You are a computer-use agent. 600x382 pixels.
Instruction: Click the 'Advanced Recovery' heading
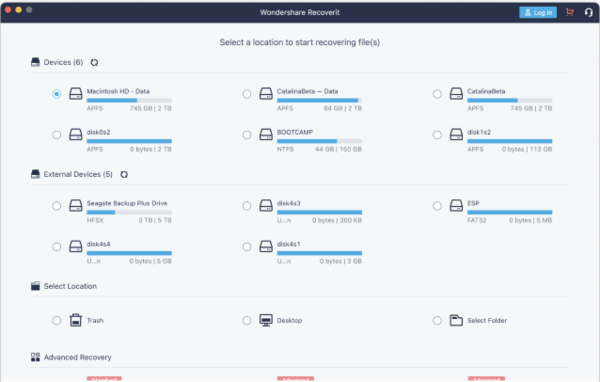[x=78, y=357]
